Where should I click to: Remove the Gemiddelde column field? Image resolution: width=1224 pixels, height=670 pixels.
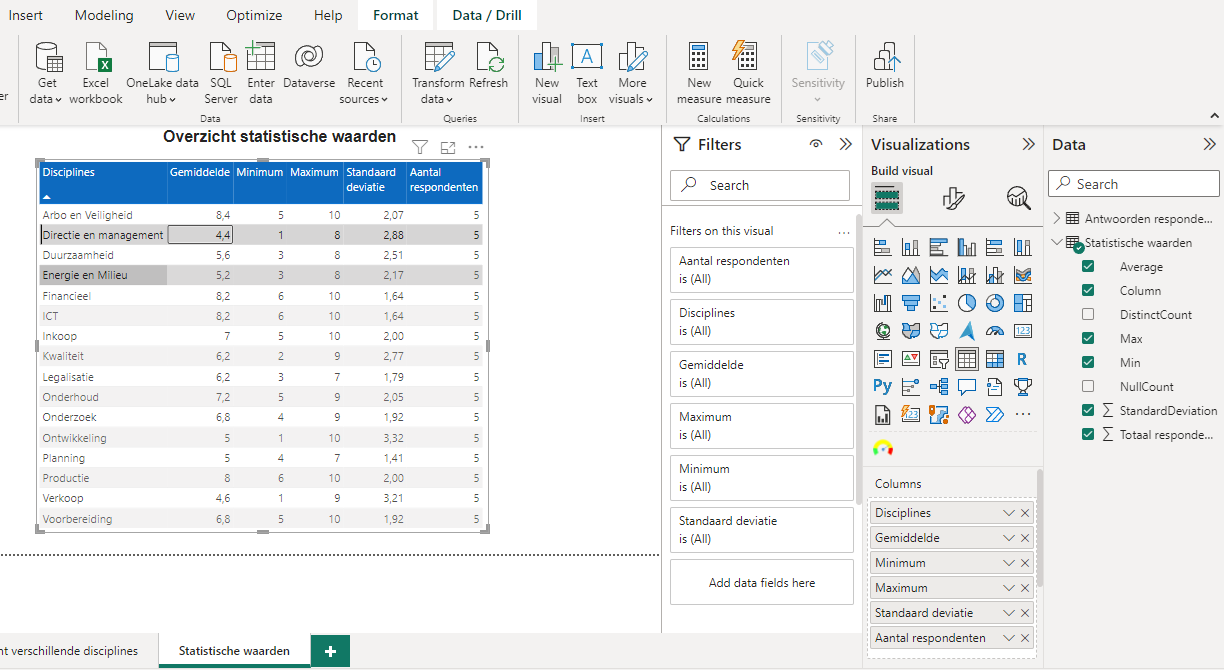(1025, 538)
